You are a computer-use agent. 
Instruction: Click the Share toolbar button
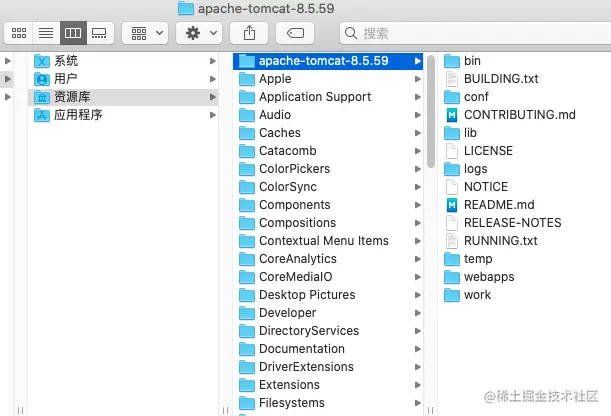[x=249, y=33]
